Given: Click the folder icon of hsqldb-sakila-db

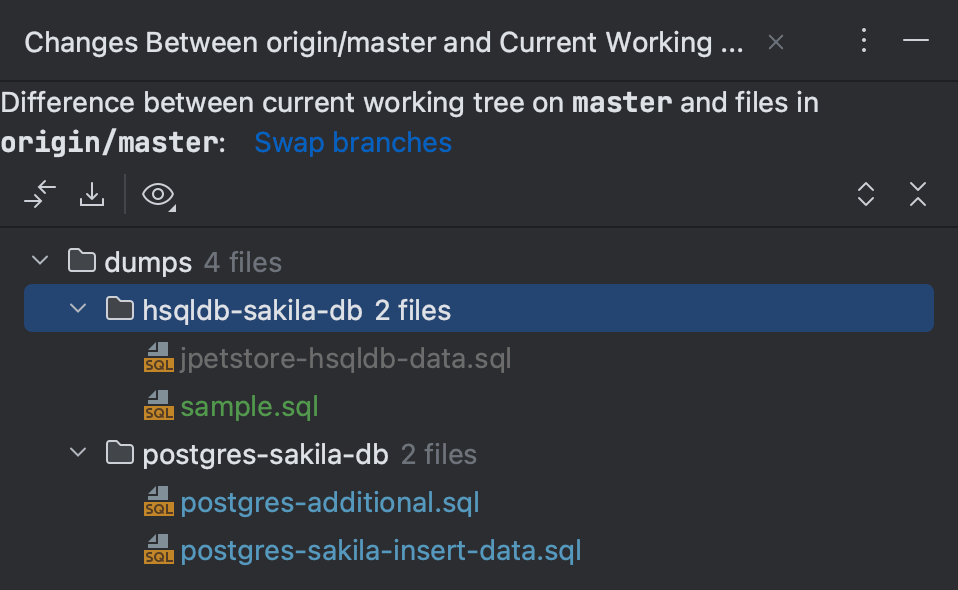Looking at the screenshot, I should [x=119, y=308].
